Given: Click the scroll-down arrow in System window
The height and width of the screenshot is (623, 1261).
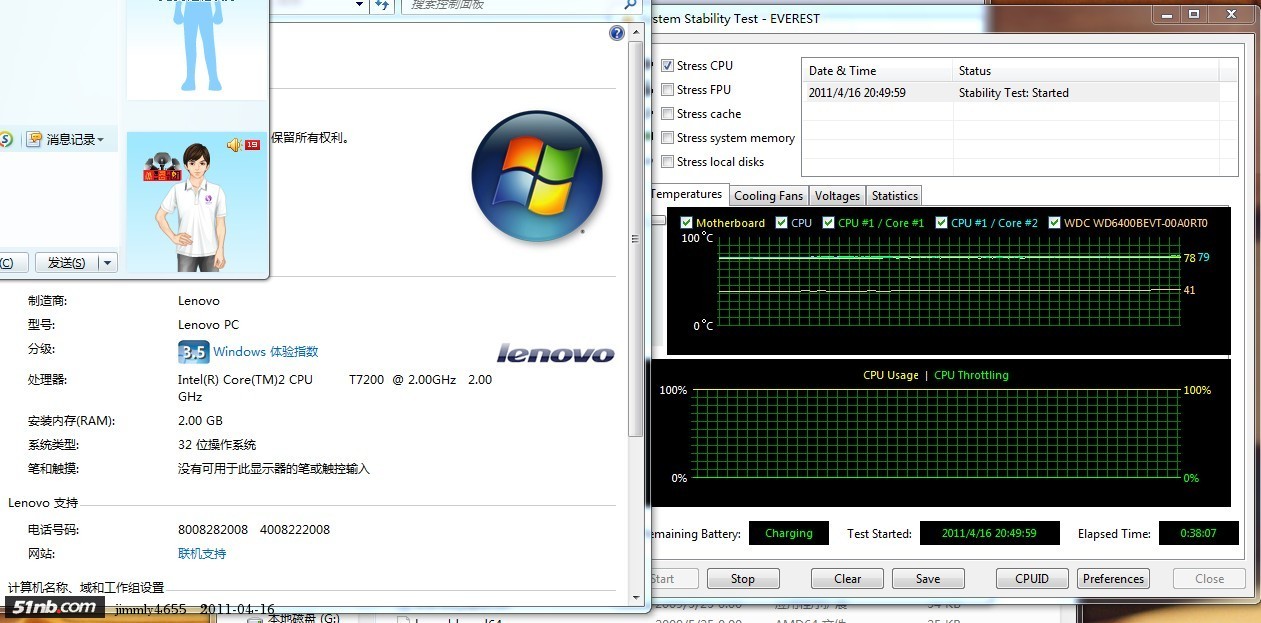Looking at the screenshot, I should tap(634, 598).
